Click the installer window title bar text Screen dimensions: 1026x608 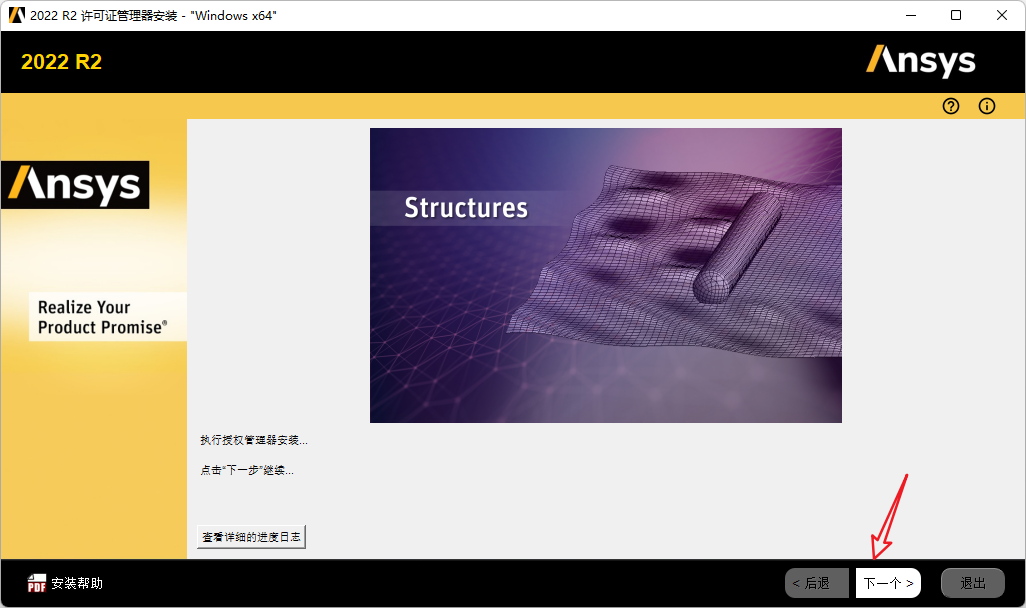[150, 15]
